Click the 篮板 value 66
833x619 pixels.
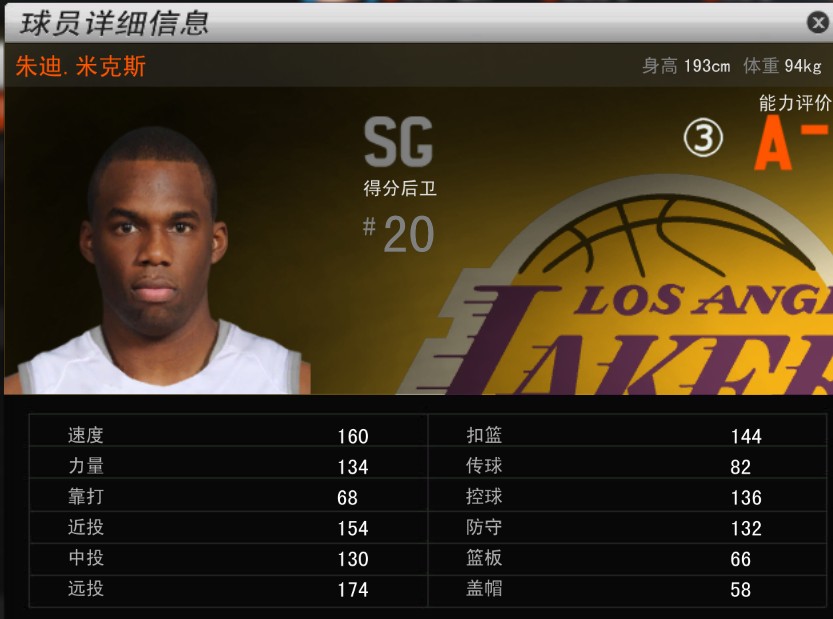[x=740, y=559]
